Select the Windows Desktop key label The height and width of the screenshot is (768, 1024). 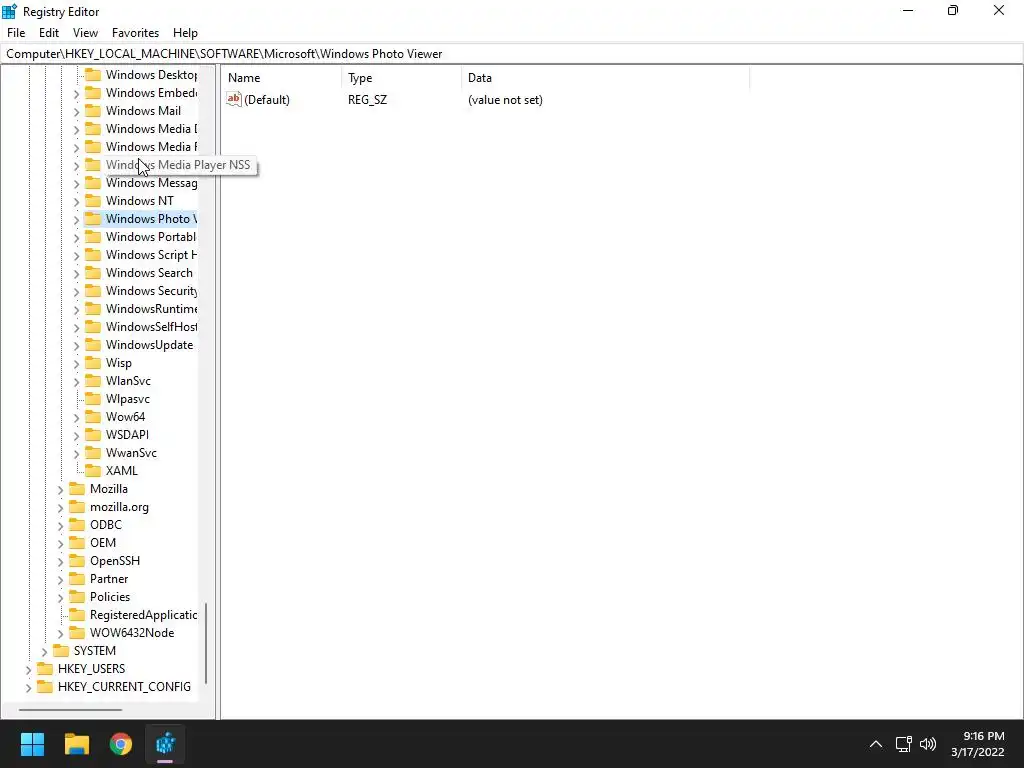(151, 74)
